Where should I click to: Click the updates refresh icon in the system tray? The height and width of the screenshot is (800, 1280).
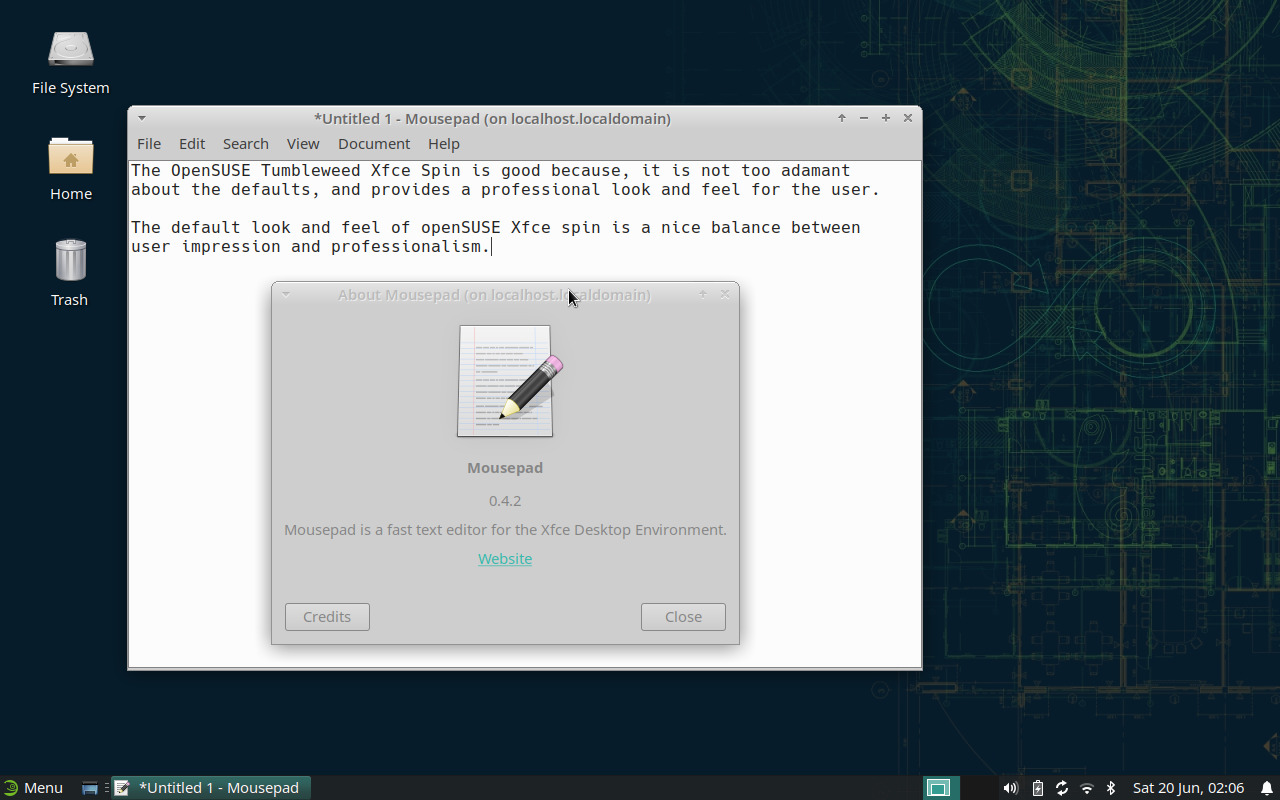click(x=1061, y=788)
